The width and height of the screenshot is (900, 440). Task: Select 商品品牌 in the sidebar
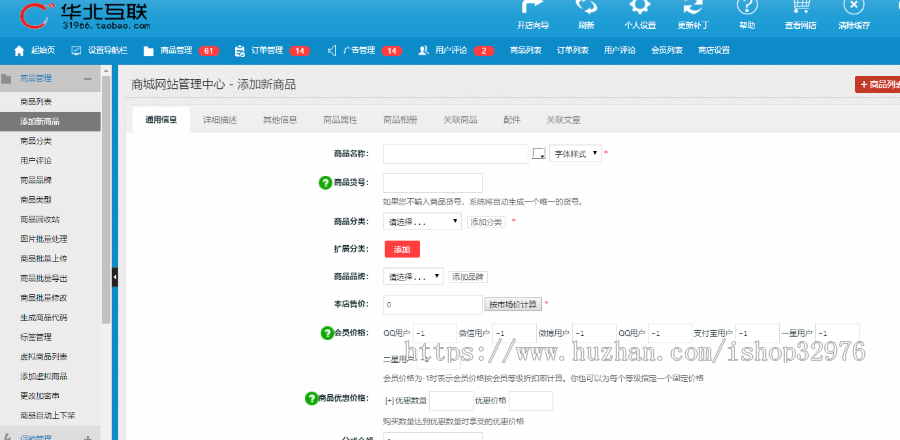[36, 180]
